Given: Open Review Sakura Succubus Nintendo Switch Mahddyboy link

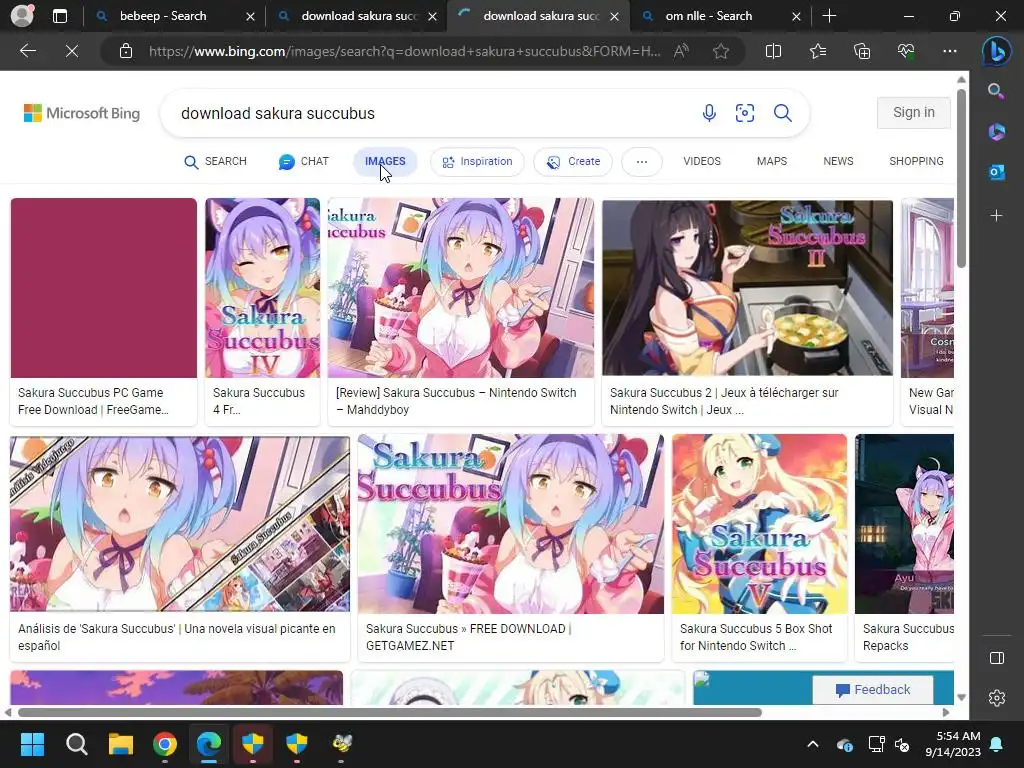Looking at the screenshot, I should pos(456,401).
